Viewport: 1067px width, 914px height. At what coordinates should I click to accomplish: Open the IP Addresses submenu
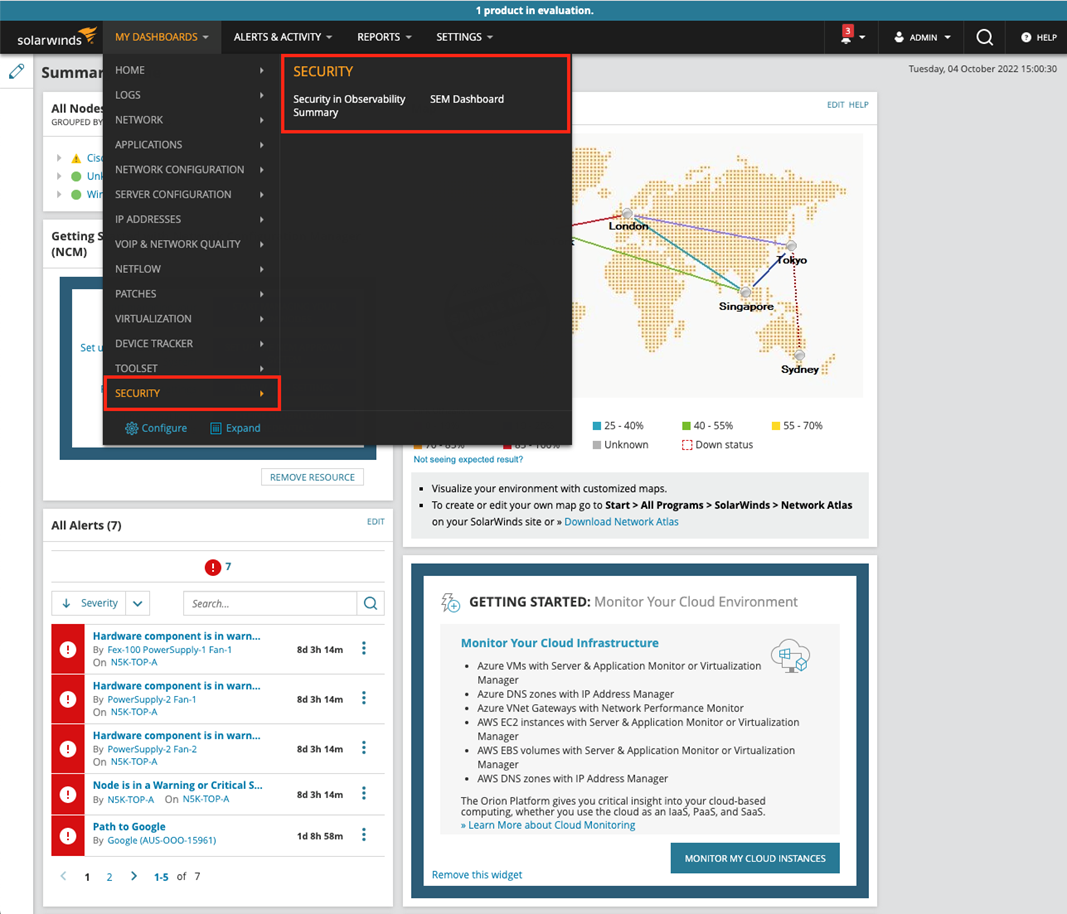(x=189, y=219)
